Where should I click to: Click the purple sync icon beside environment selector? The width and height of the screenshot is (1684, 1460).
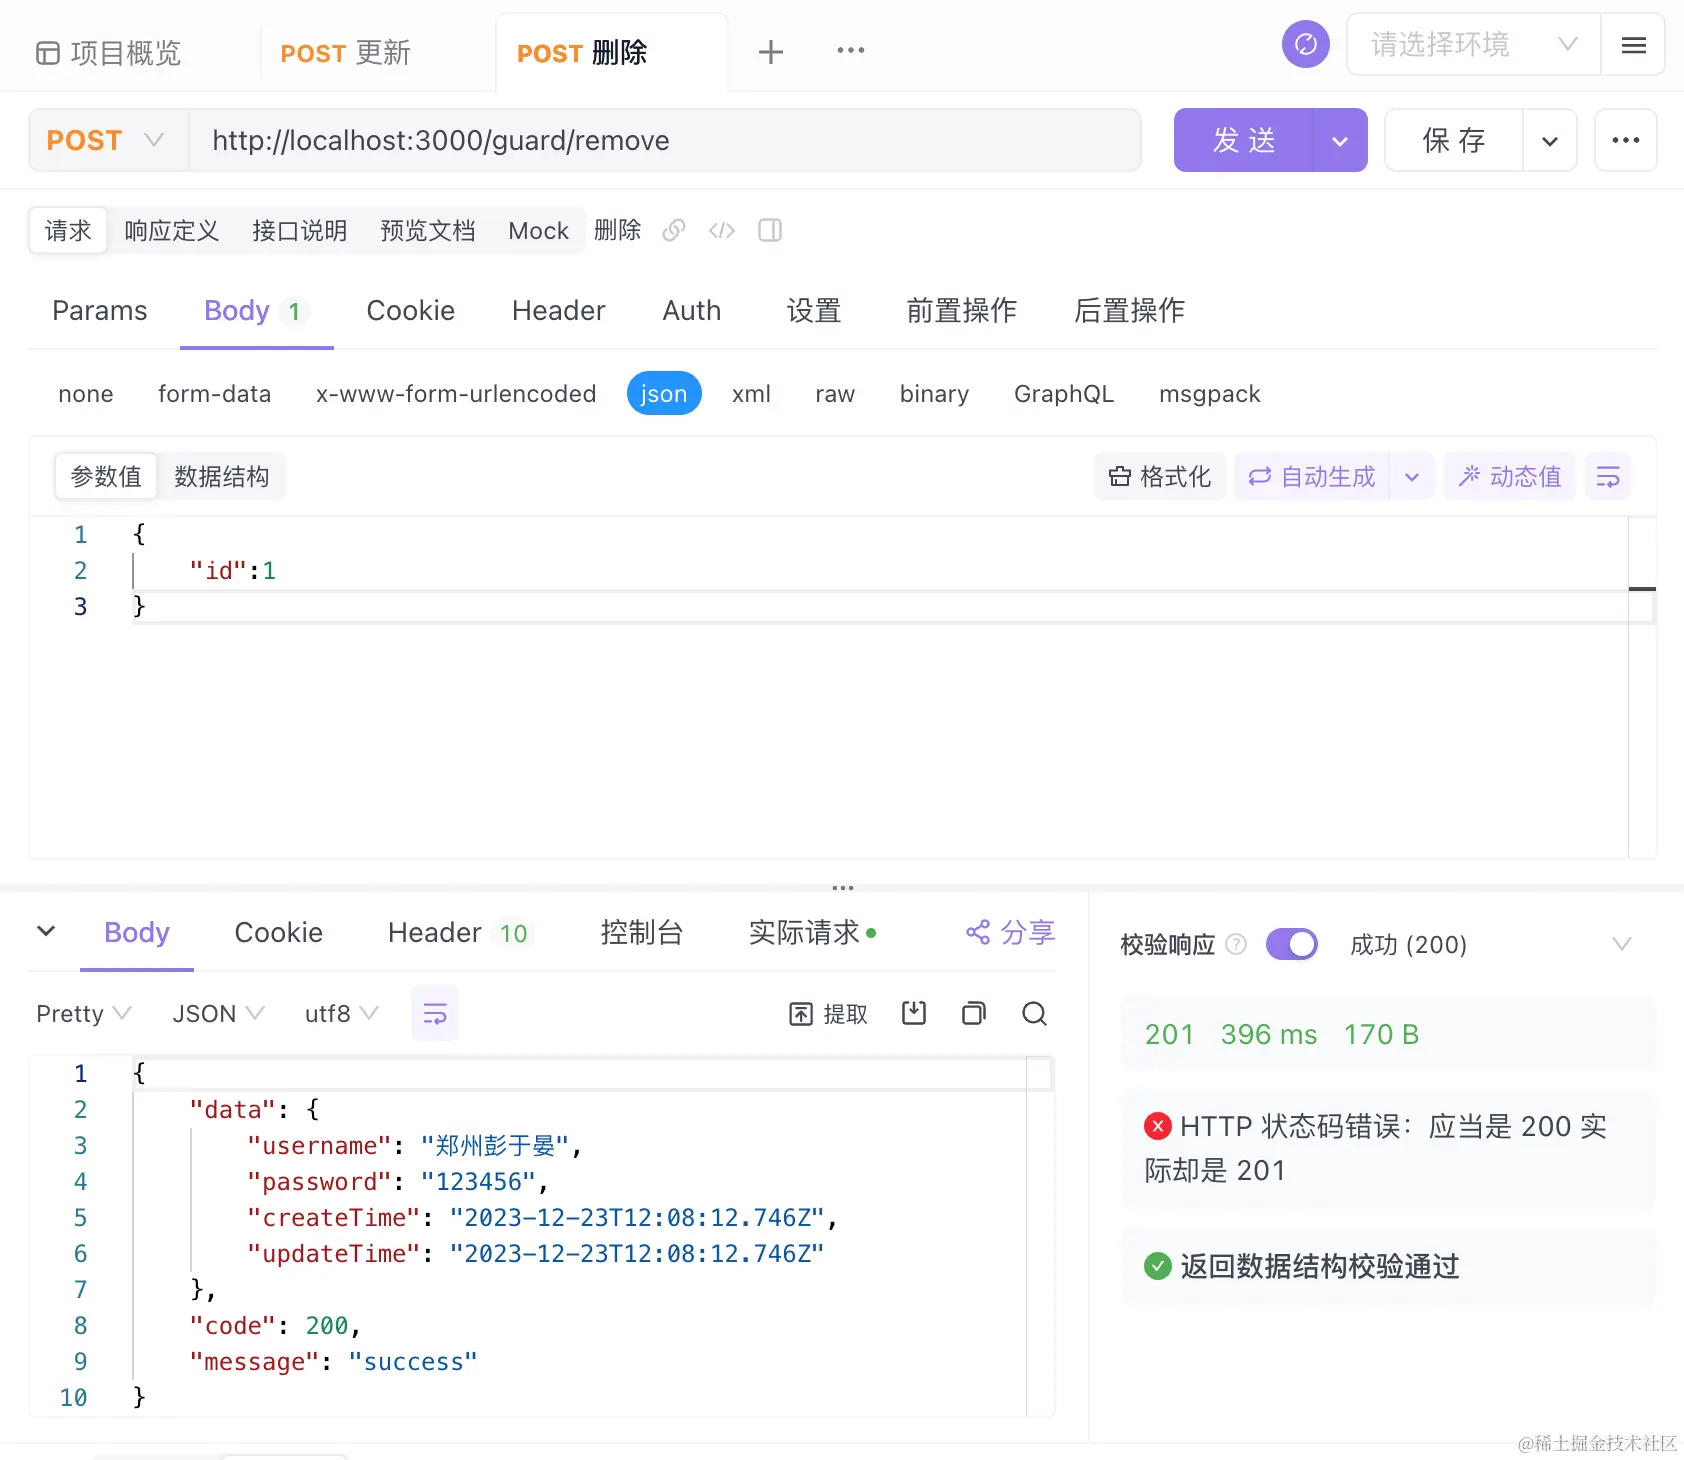click(1305, 44)
